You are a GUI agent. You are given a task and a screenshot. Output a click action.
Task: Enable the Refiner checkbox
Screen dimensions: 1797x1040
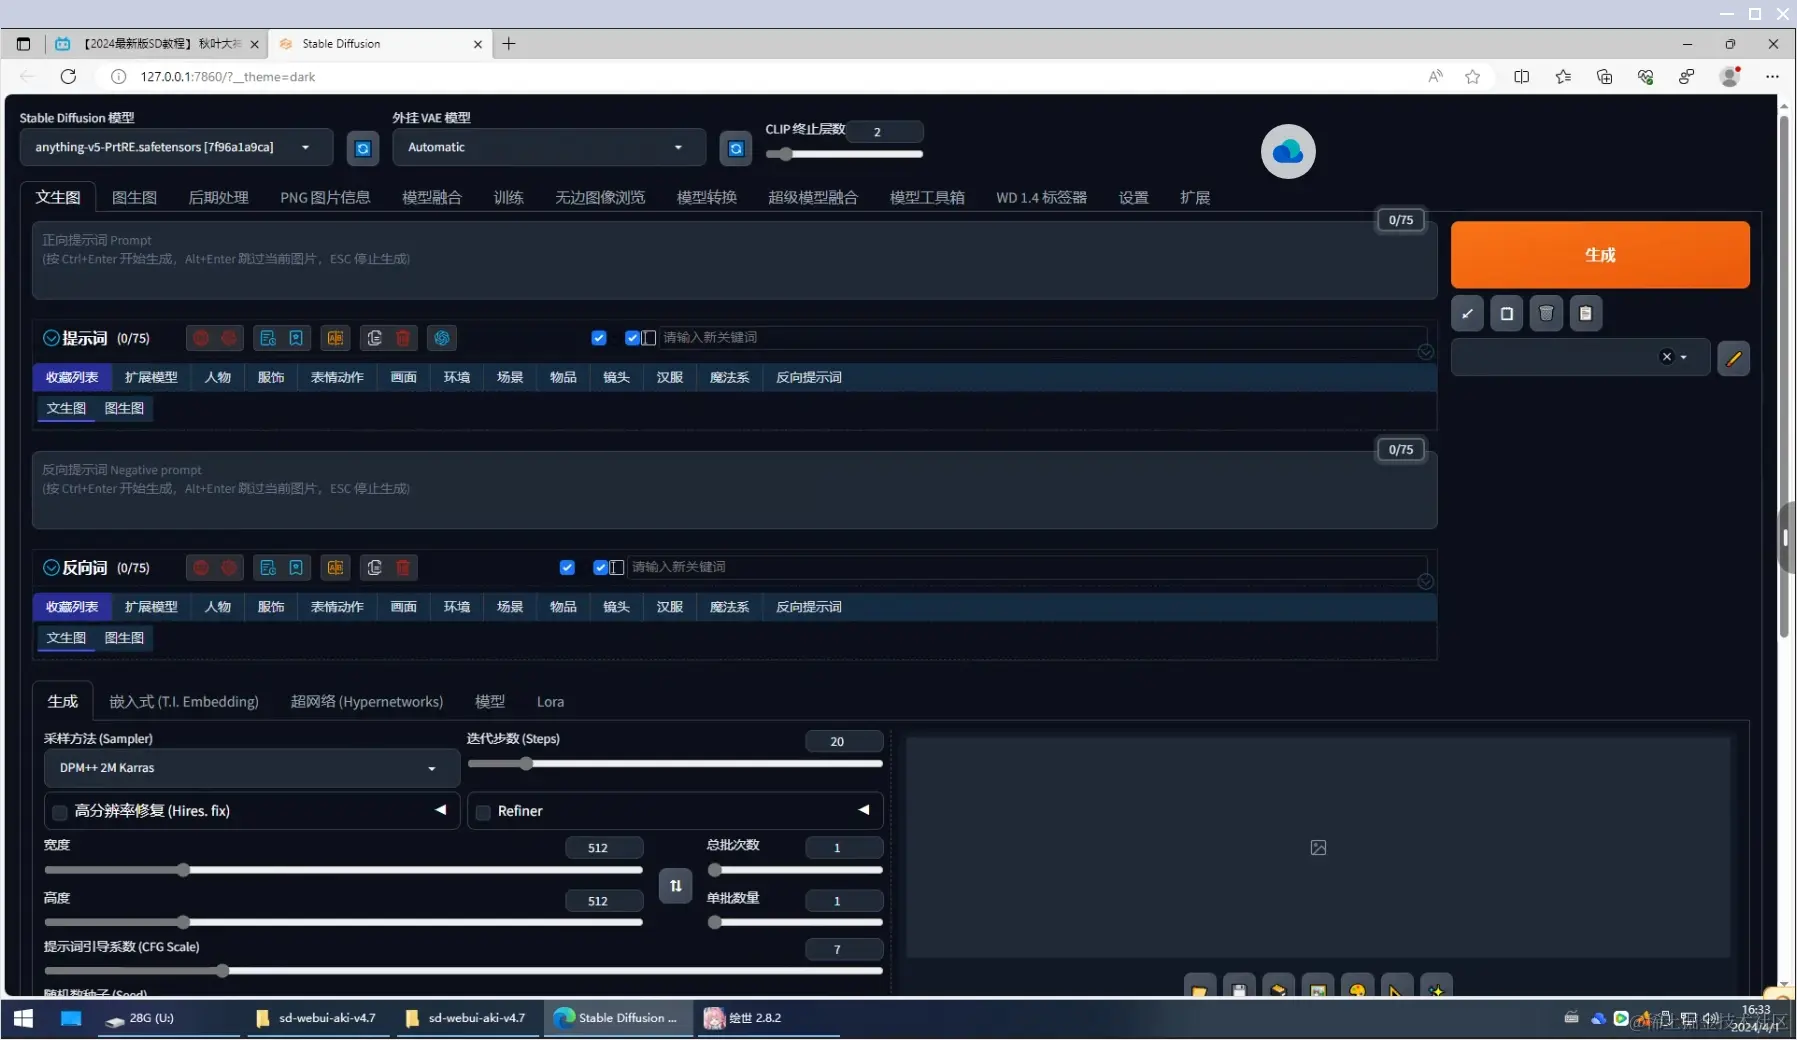[483, 812]
